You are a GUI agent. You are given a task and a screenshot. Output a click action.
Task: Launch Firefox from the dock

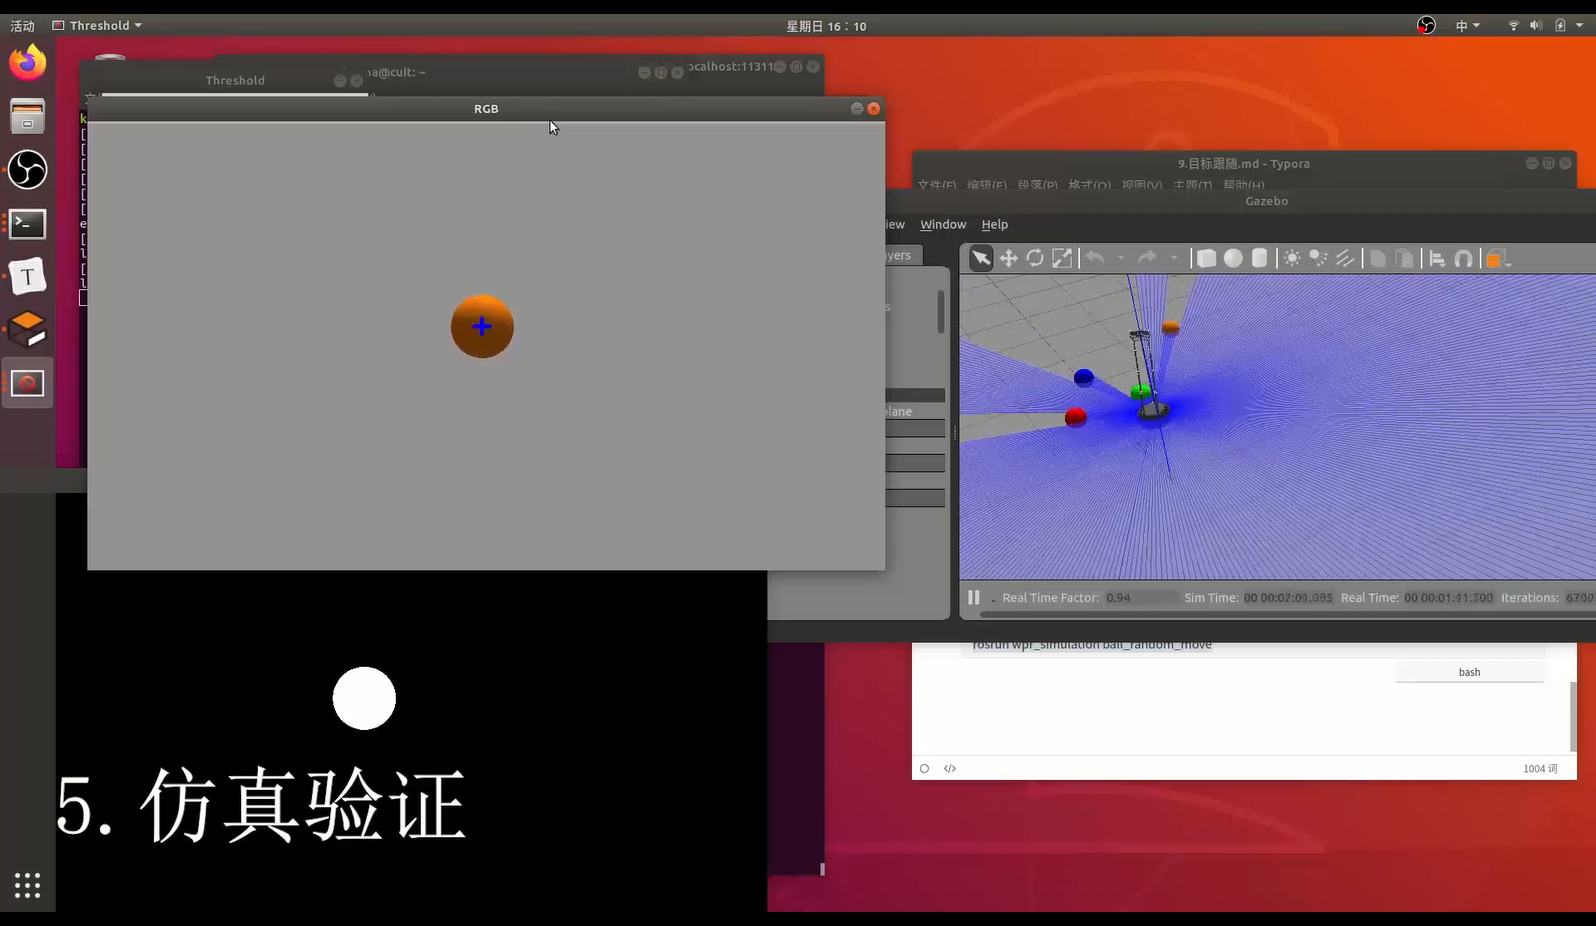tap(28, 63)
